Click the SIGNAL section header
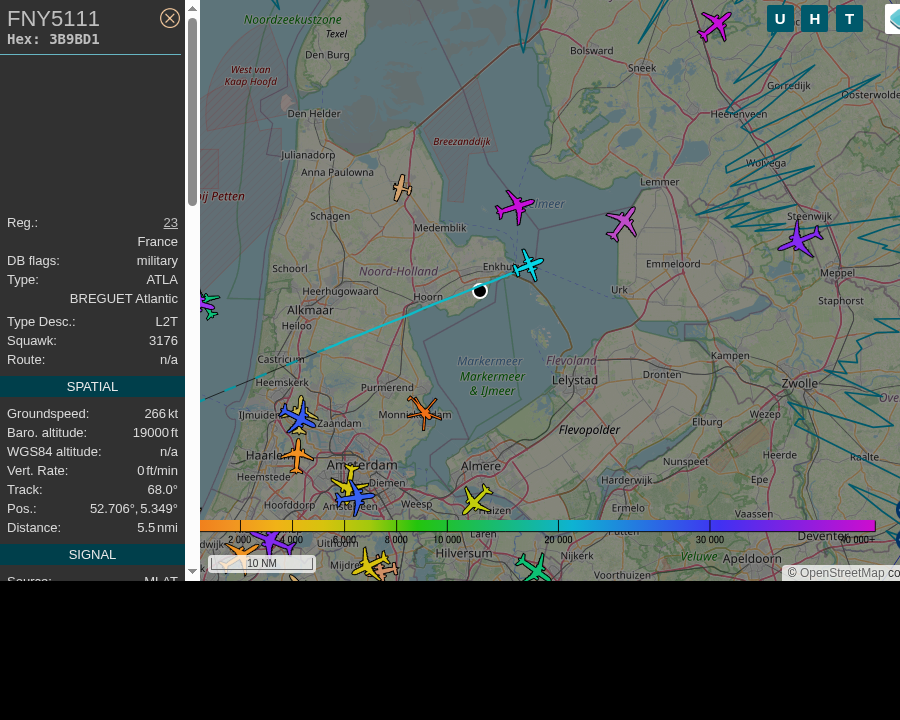Image resolution: width=900 pixels, height=720 pixels. 92,555
